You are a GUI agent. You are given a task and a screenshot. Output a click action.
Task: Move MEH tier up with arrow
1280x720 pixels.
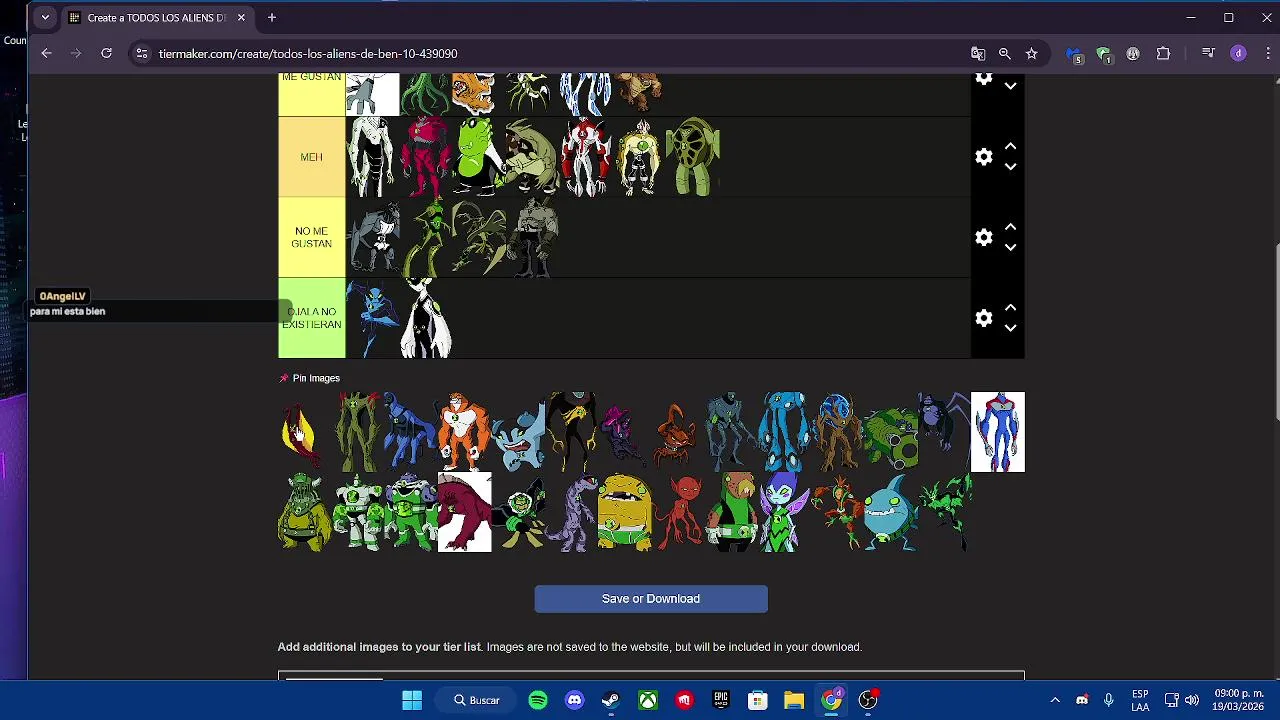1010,146
